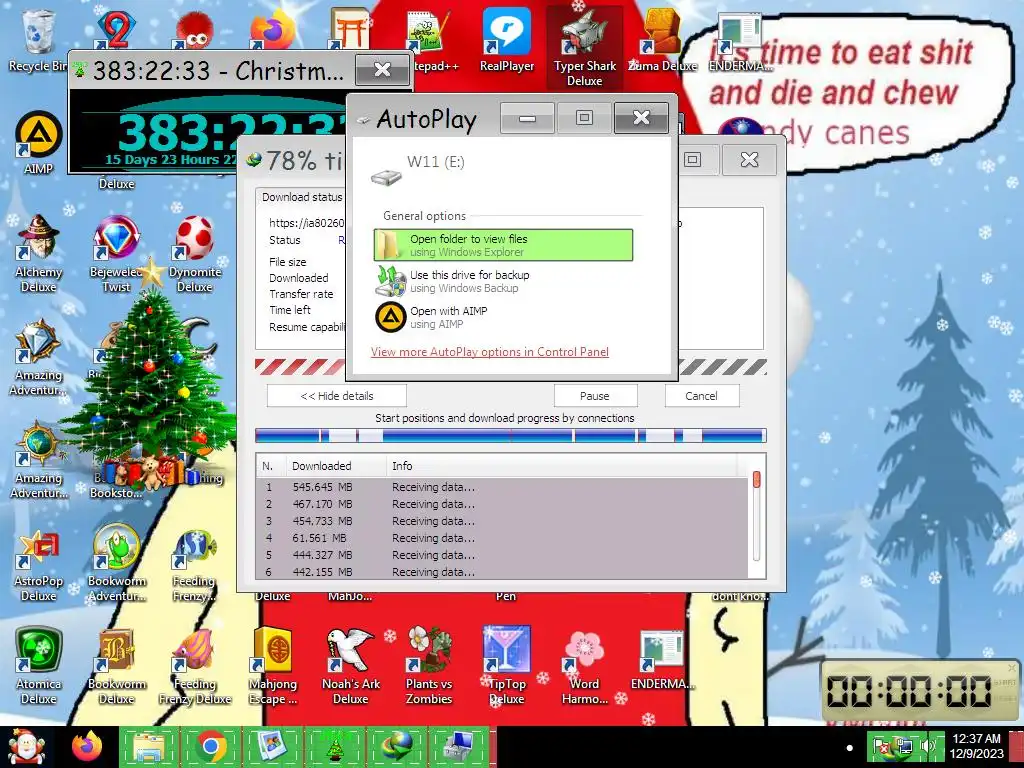Open Word Harmony desktop shortcut
1024x768 pixels.
click(x=584, y=666)
